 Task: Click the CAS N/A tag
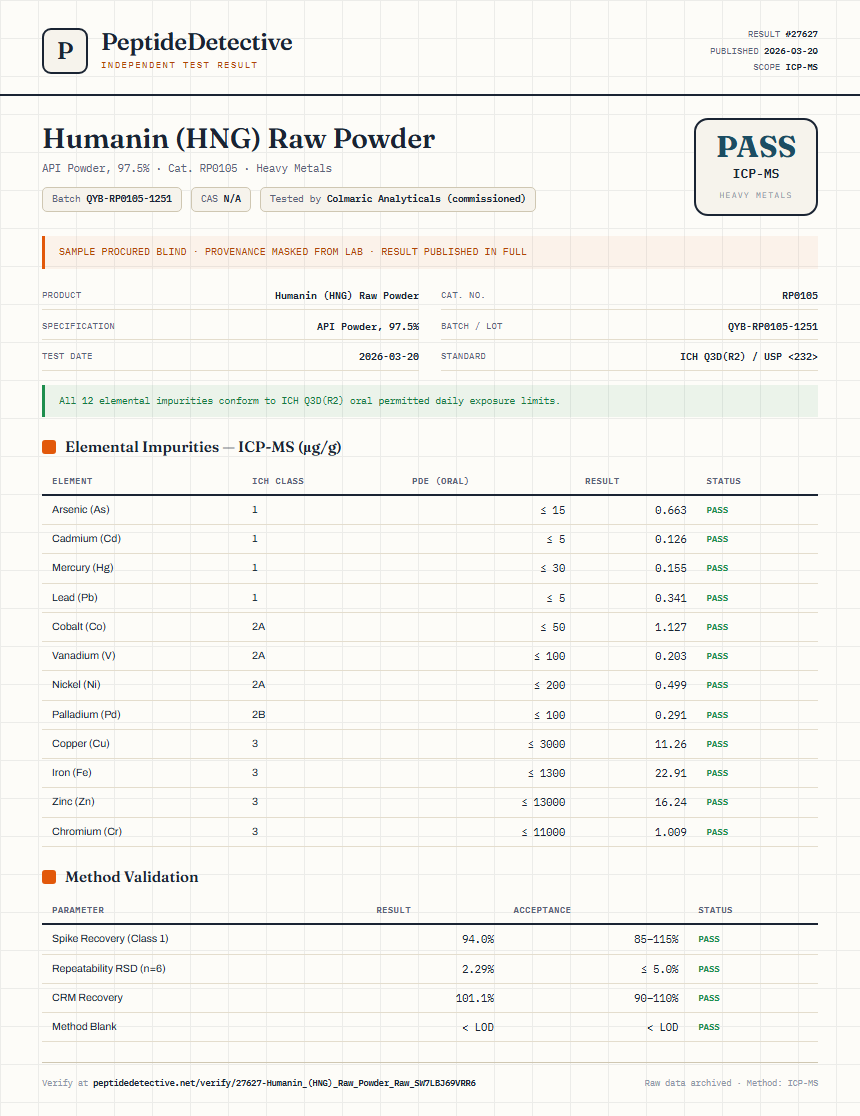click(x=221, y=199)
